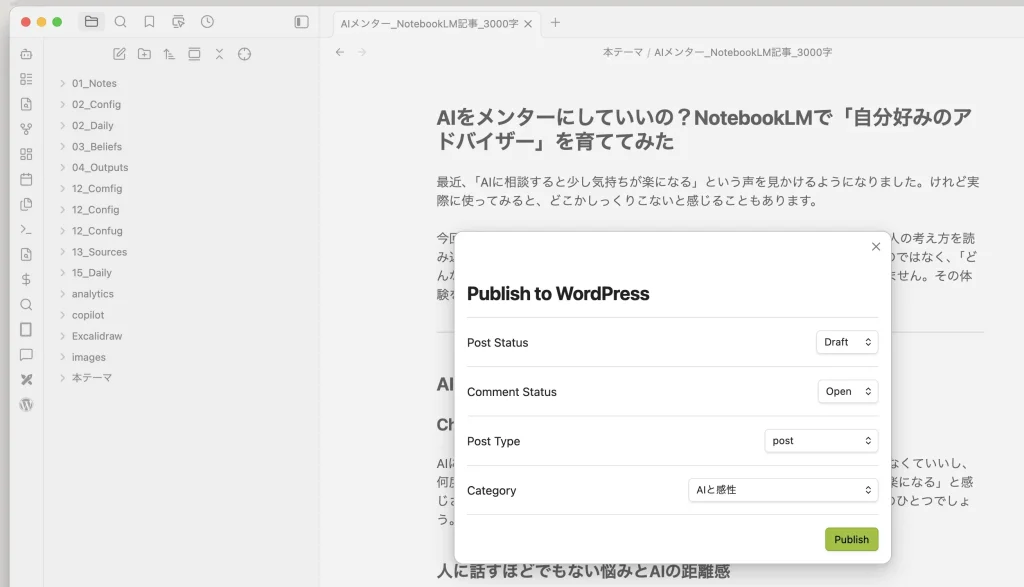
Task: Open the chat bubble ribbon icon
Action: pyautogui.click(x=26, y=355)
